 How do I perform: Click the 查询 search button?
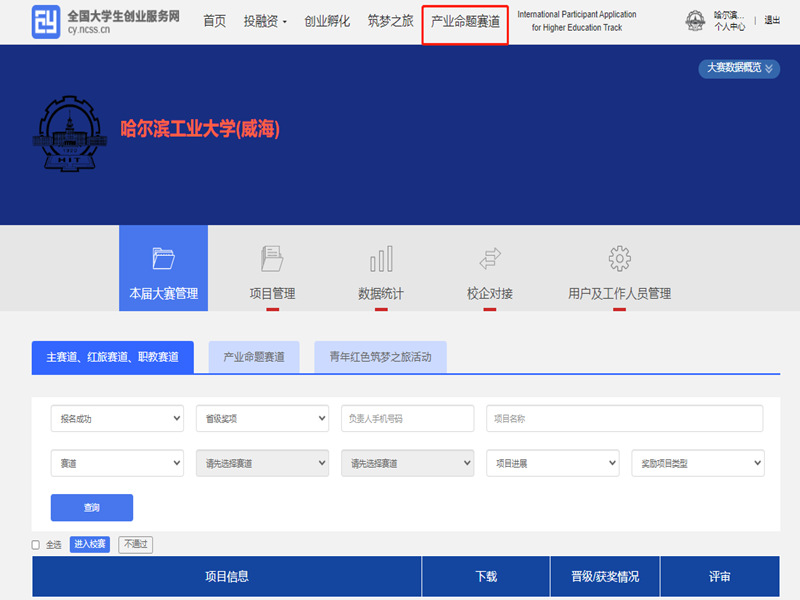(x=91, y=508)
